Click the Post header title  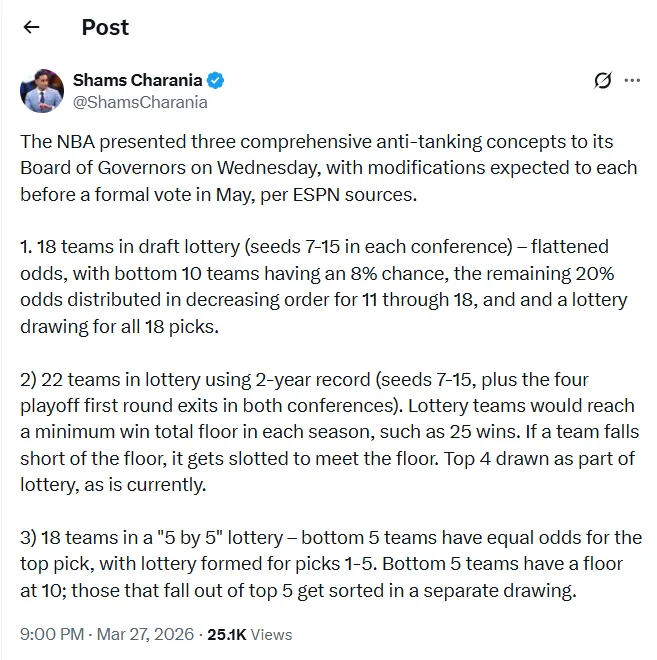point(105,27)
